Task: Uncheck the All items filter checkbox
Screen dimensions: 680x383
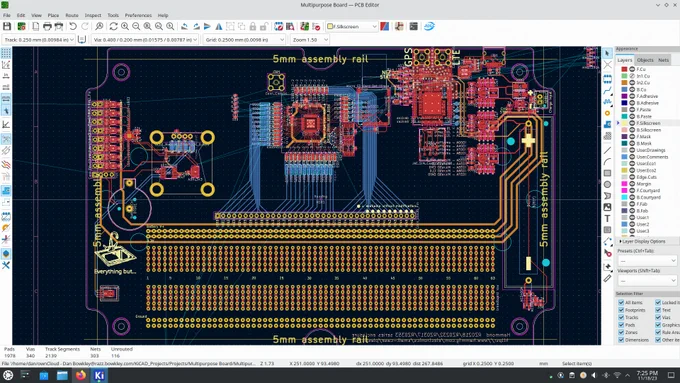Action: [621, 302]
